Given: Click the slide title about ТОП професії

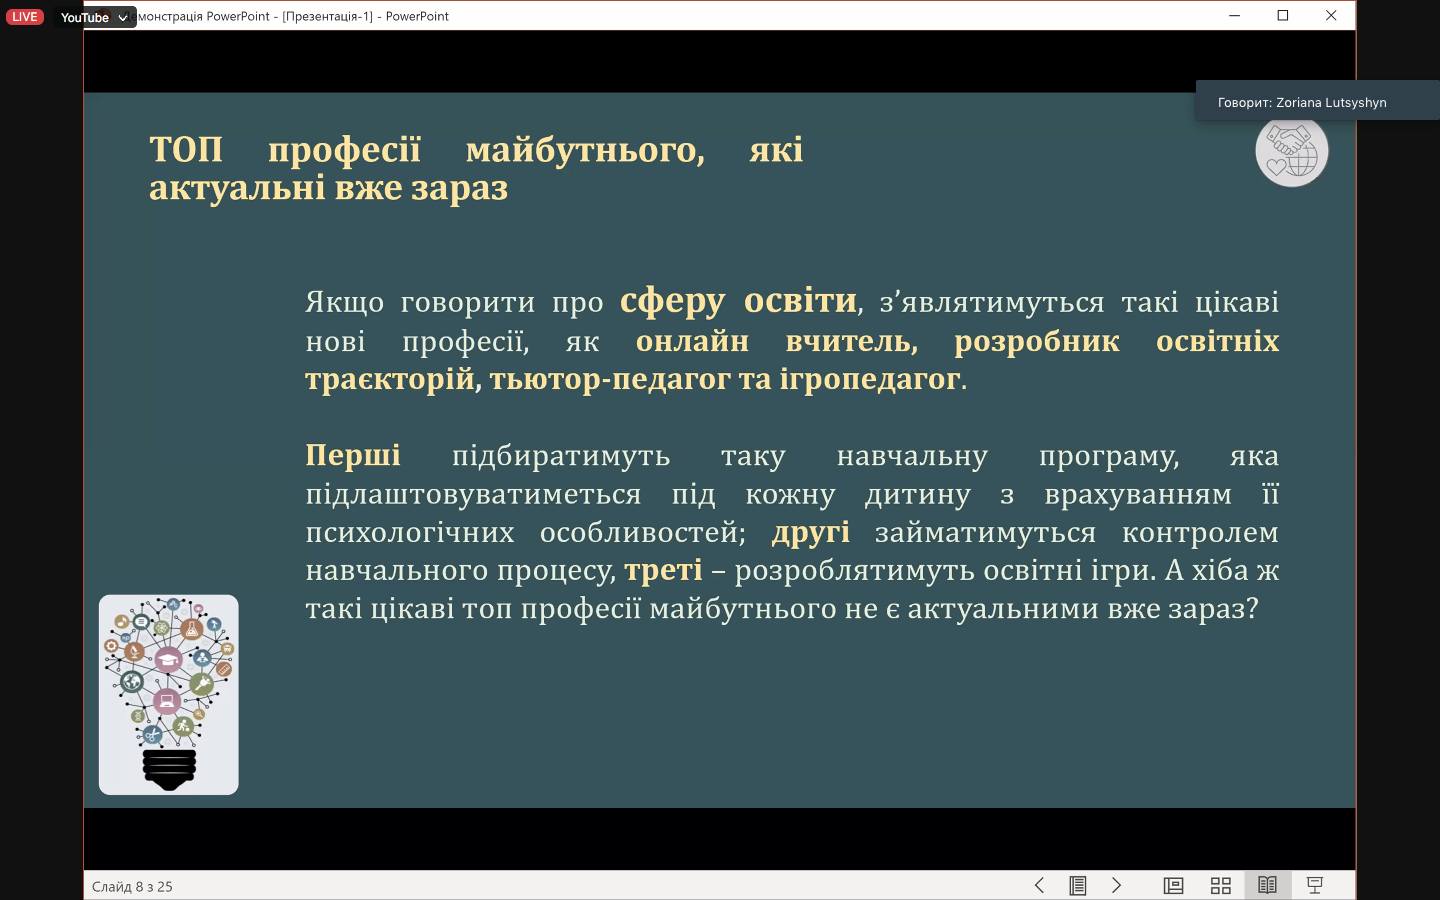Looking at the screenshot, I should [475, 168].
